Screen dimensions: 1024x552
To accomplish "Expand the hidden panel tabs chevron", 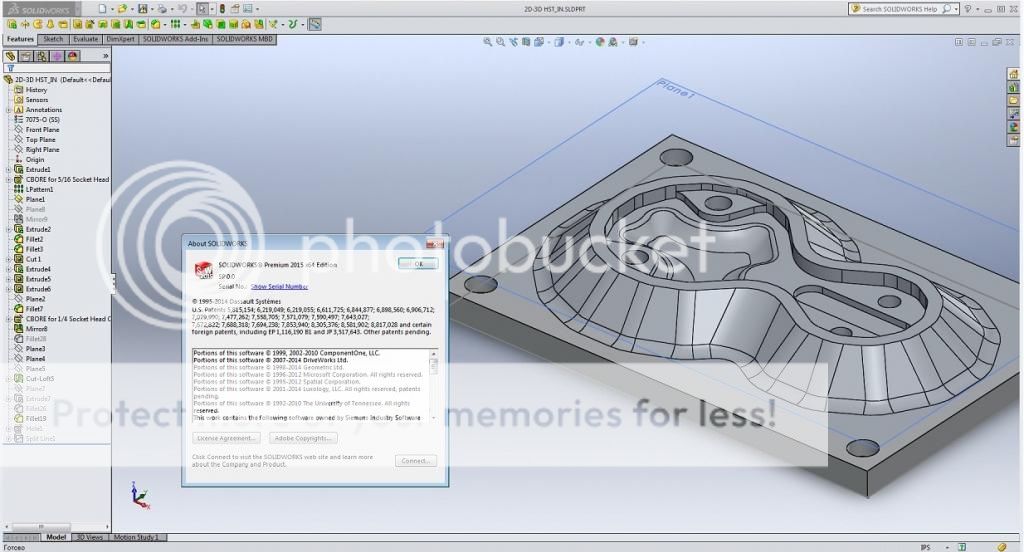I will 105,56.
